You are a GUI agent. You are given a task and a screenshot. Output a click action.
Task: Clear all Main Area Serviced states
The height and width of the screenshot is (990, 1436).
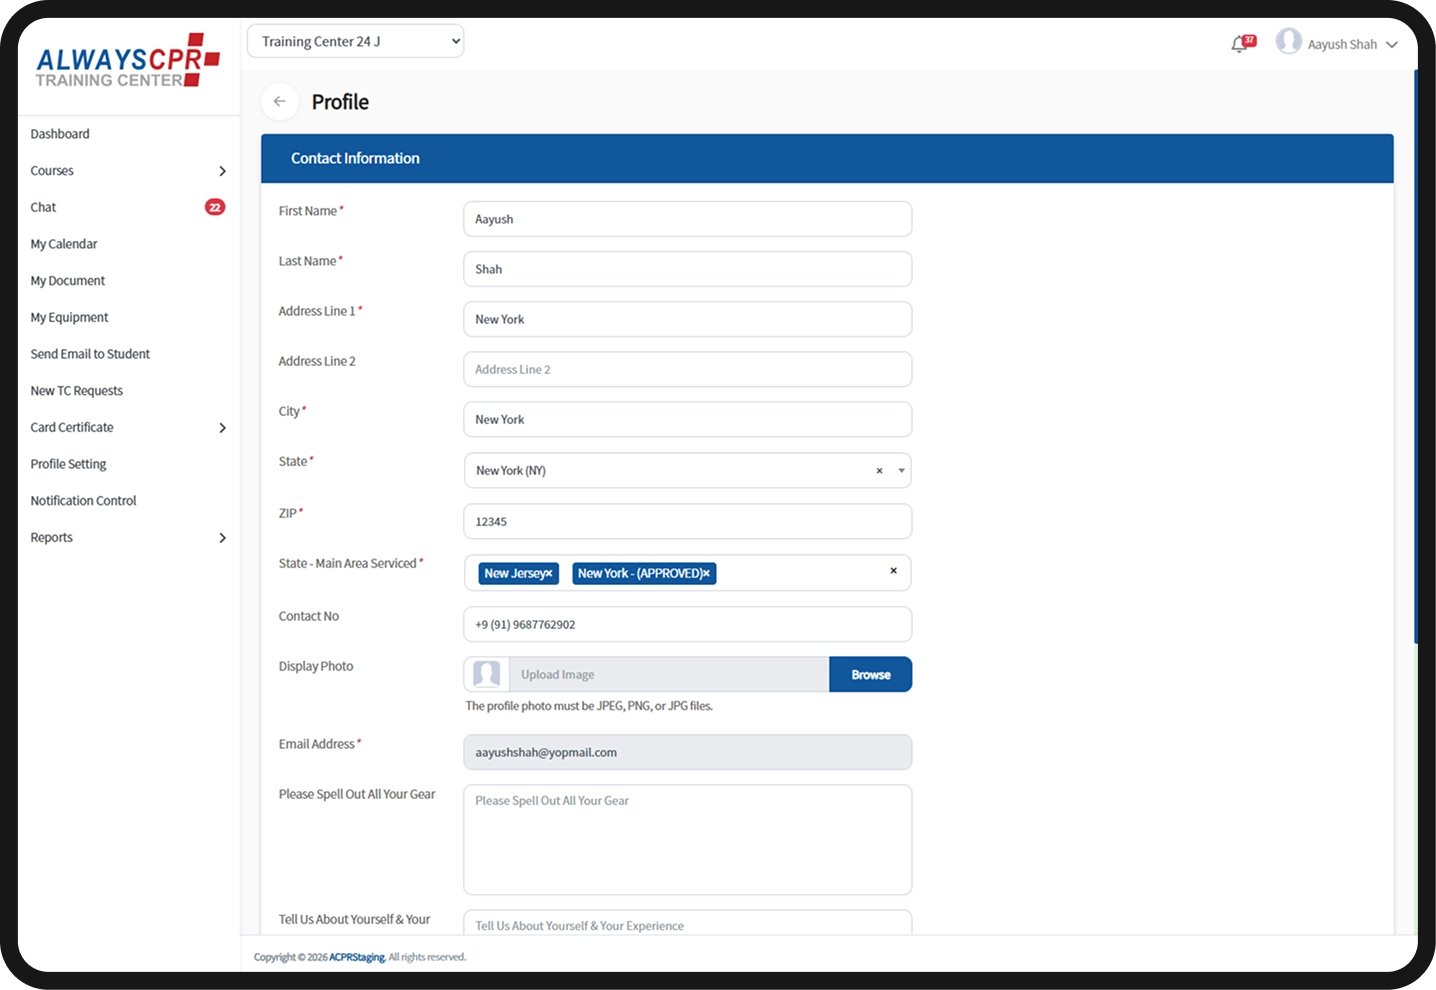pos(893,571)
